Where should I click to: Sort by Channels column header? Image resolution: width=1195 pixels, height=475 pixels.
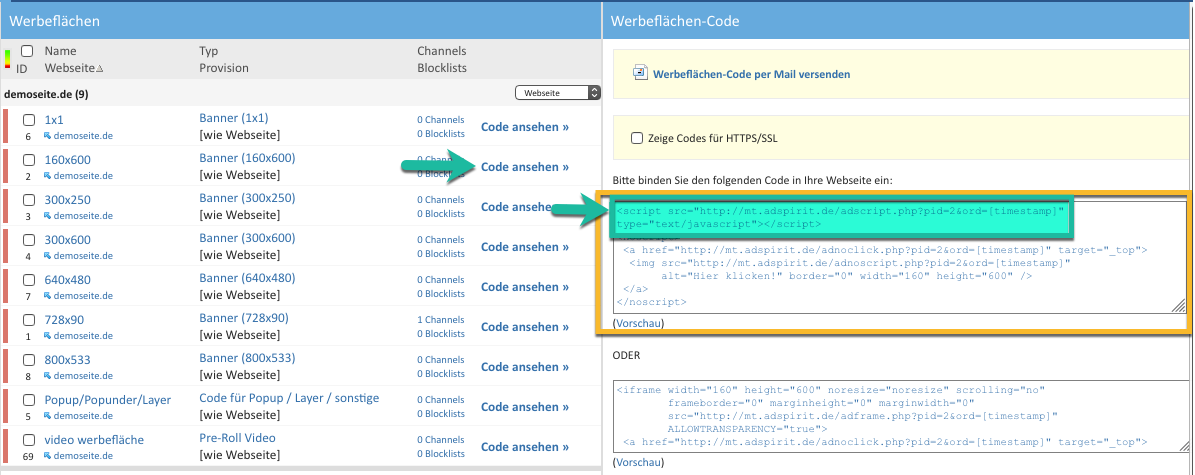(442, 51)
